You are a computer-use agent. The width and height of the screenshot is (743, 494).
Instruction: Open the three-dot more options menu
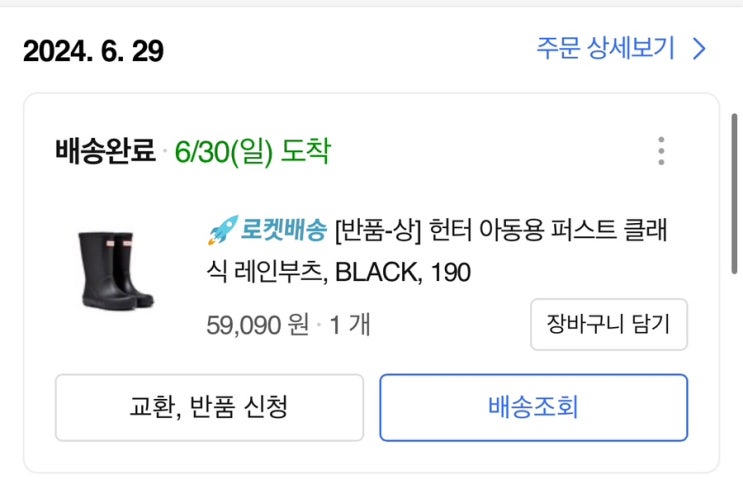661,151
